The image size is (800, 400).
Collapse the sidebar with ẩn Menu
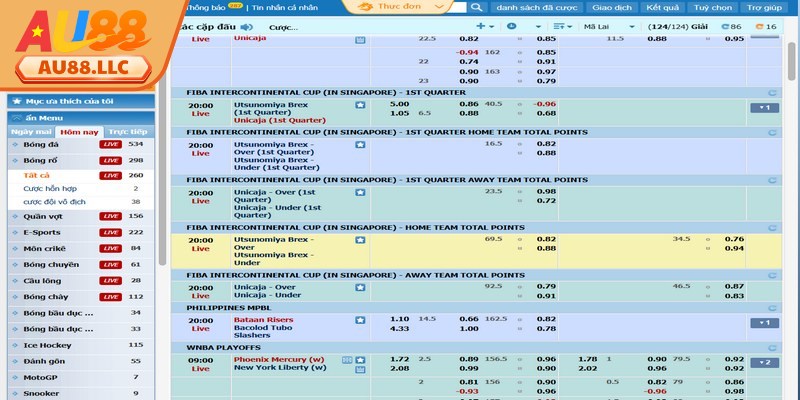point(81,118)
